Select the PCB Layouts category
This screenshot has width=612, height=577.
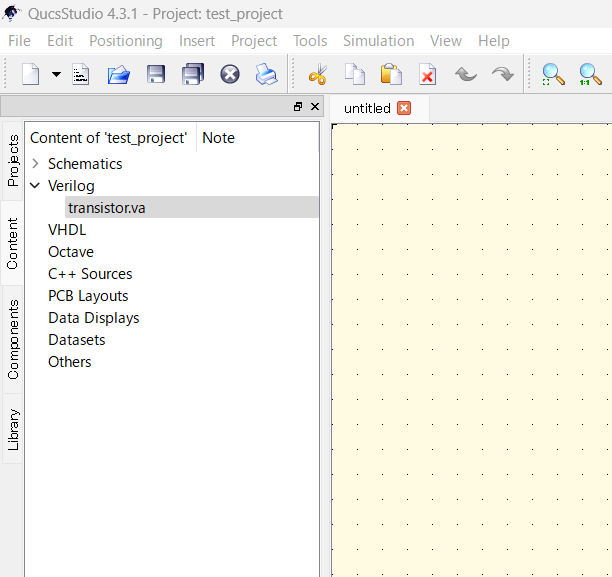88,296
